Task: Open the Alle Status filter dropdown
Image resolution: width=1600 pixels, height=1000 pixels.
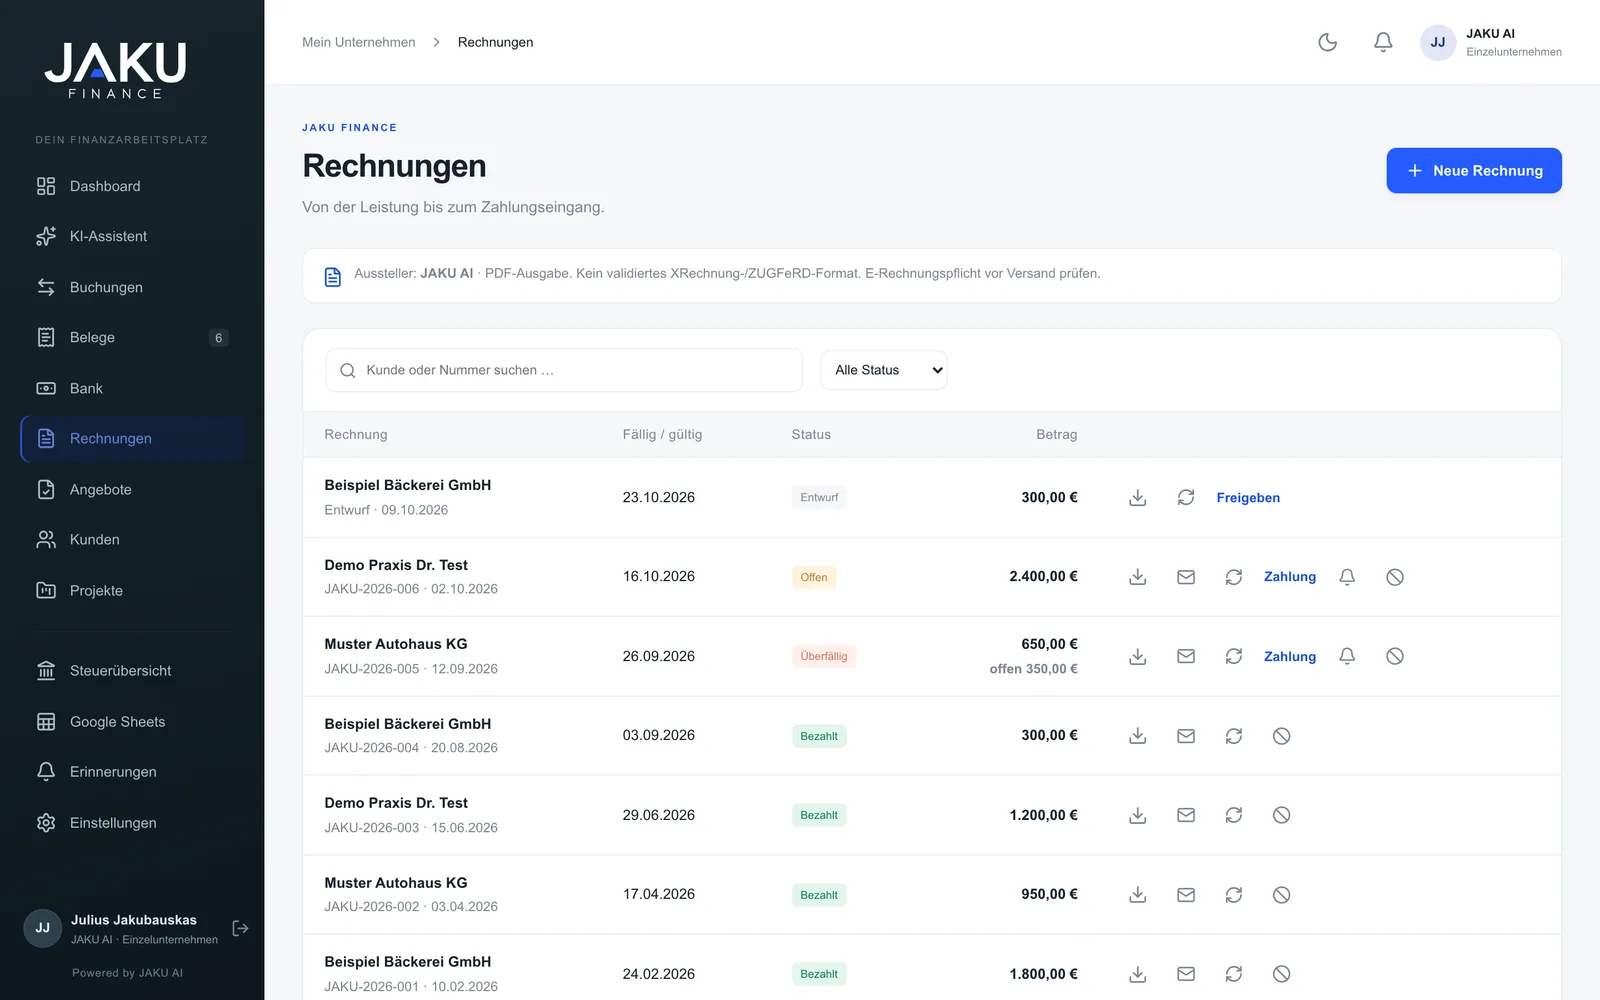Action: point(884,370)
